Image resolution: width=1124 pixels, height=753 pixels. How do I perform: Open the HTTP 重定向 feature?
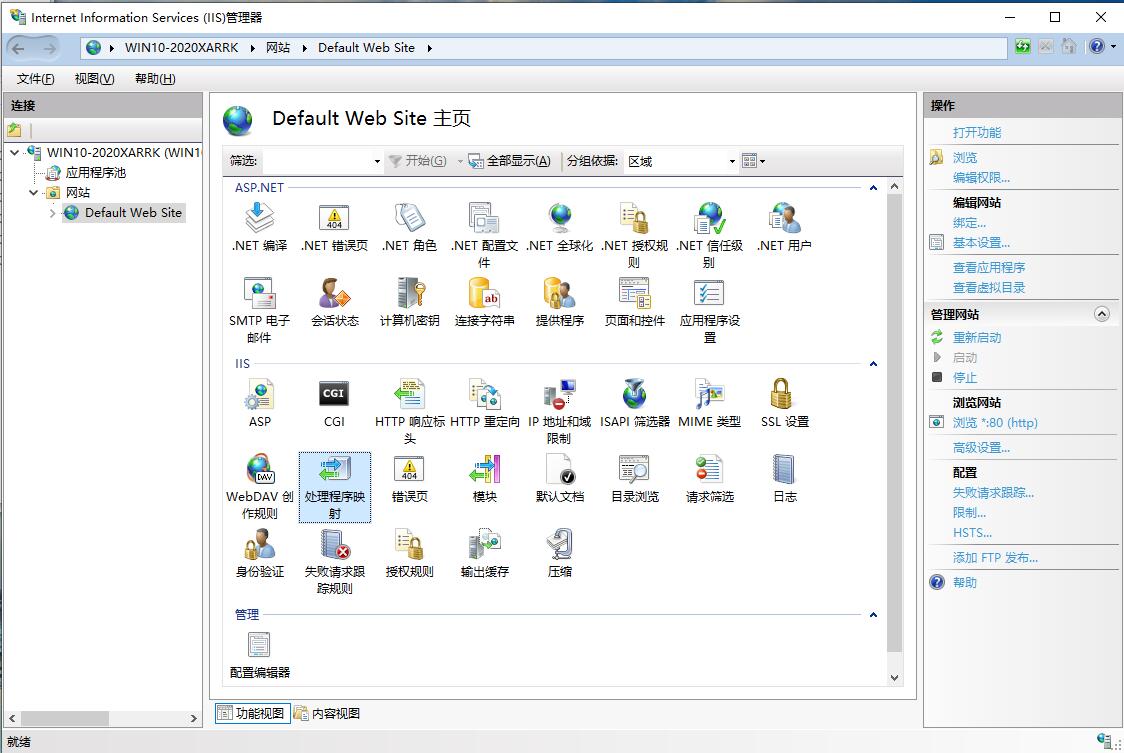[485, 403]
